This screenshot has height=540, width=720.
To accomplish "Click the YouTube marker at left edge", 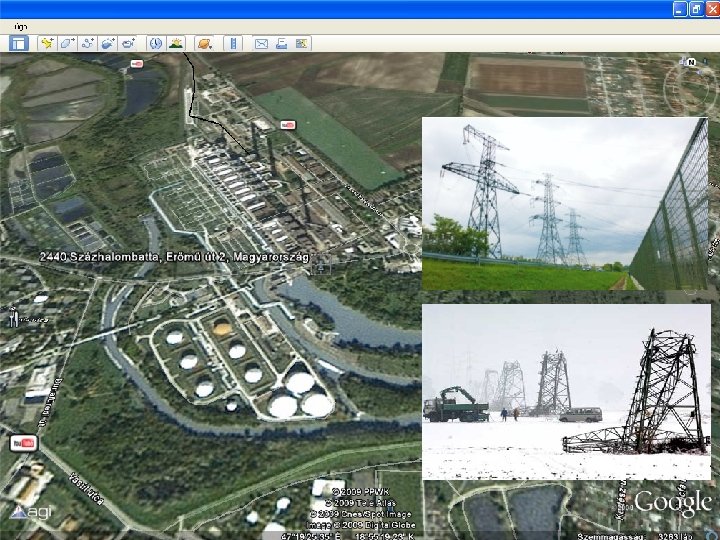I will click(x=22, y=442).
